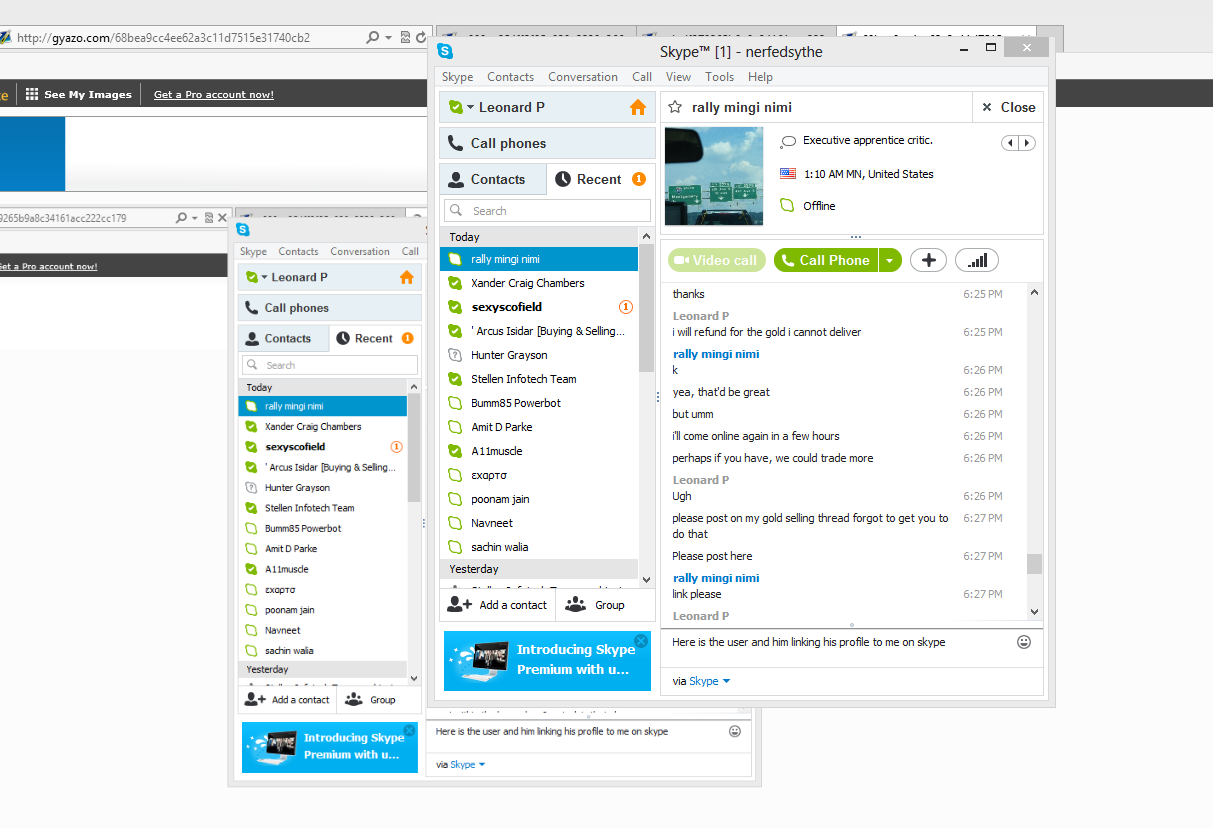
Task: Click the orange home icon in background Skype window
Action: (406, 277)
